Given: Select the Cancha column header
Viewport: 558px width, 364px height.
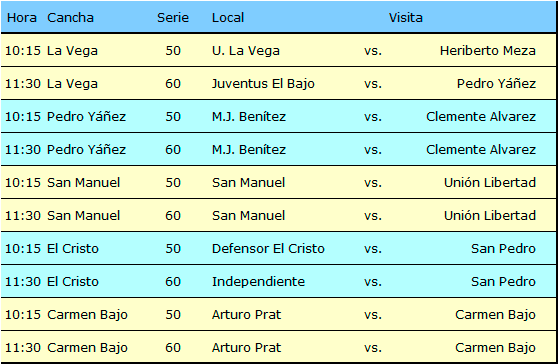Looking at the screenshot, I should 70,17.
